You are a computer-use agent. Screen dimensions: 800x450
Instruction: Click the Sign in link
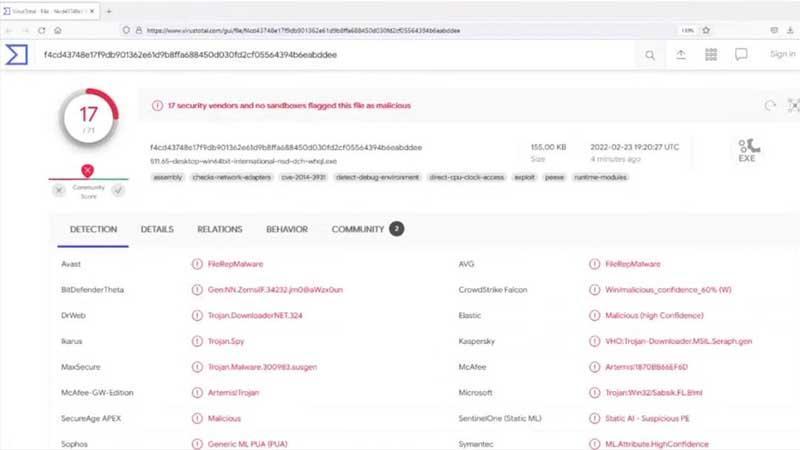click(782, 54)
